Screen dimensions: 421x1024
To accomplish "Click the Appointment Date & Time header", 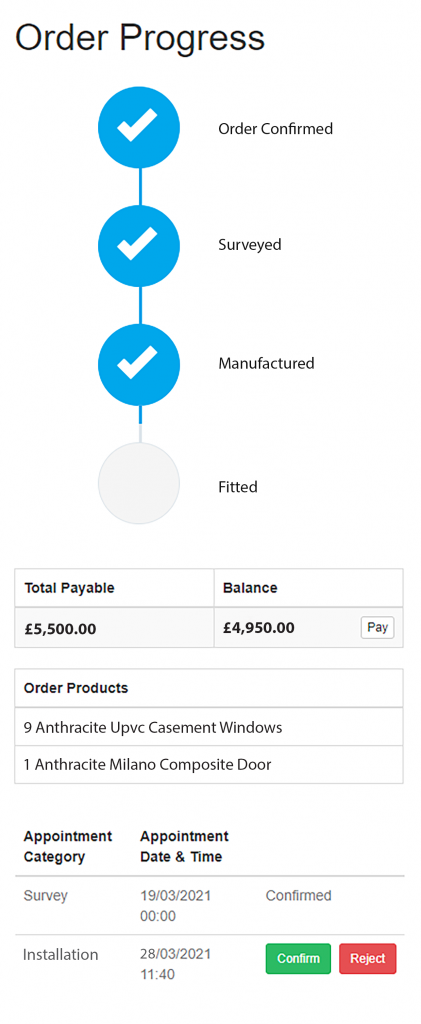I will point(184,846).
